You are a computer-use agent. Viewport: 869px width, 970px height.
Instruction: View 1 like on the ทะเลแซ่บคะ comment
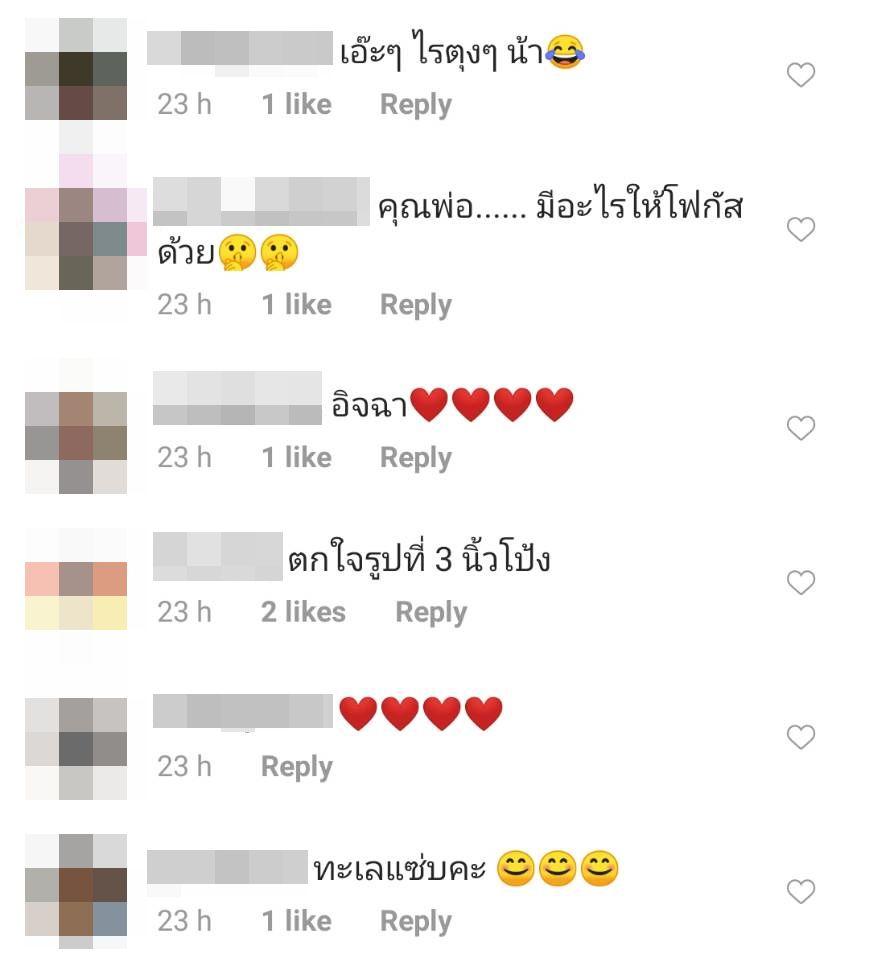point(296,921)
